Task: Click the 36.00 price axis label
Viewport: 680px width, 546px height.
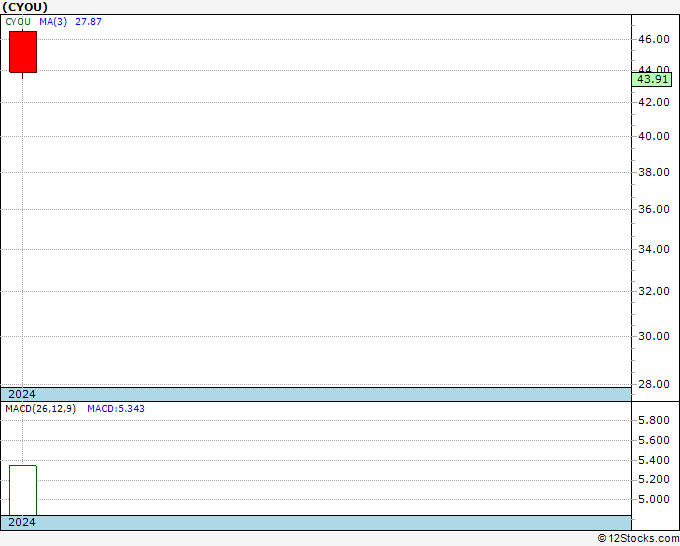Action: [x=654, y=209]
